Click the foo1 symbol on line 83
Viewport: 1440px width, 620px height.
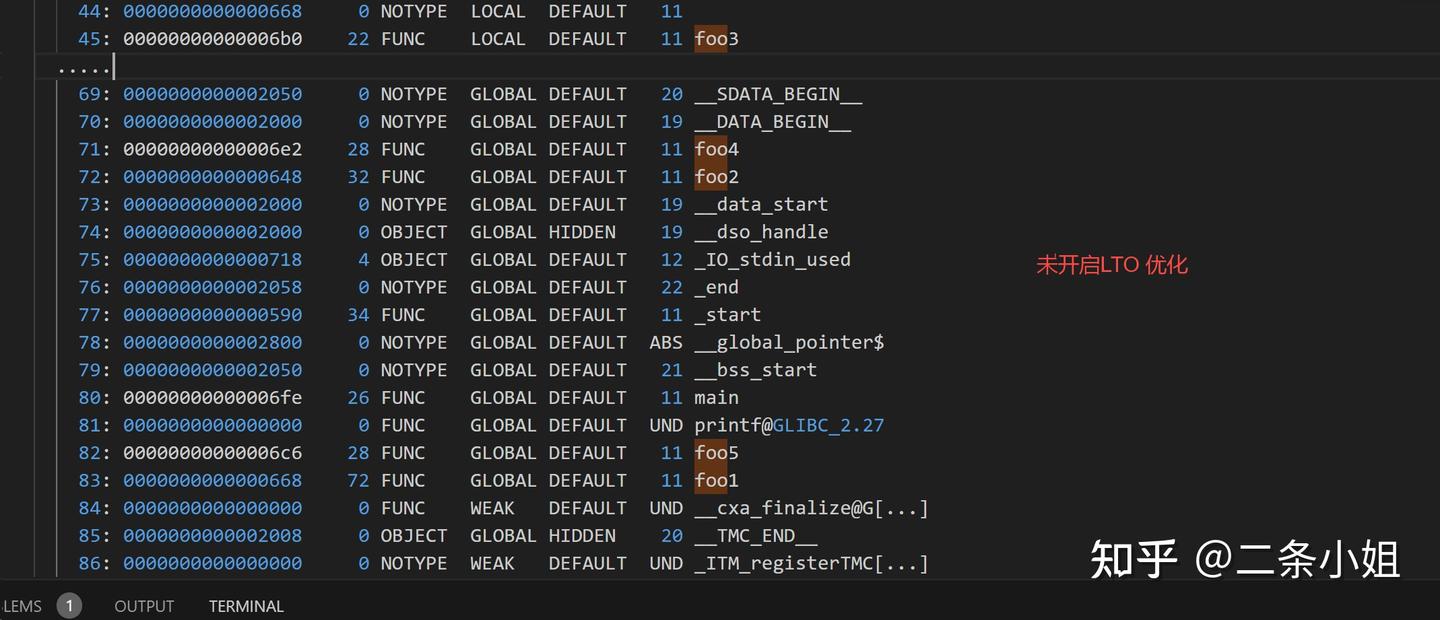click(716, 481)
